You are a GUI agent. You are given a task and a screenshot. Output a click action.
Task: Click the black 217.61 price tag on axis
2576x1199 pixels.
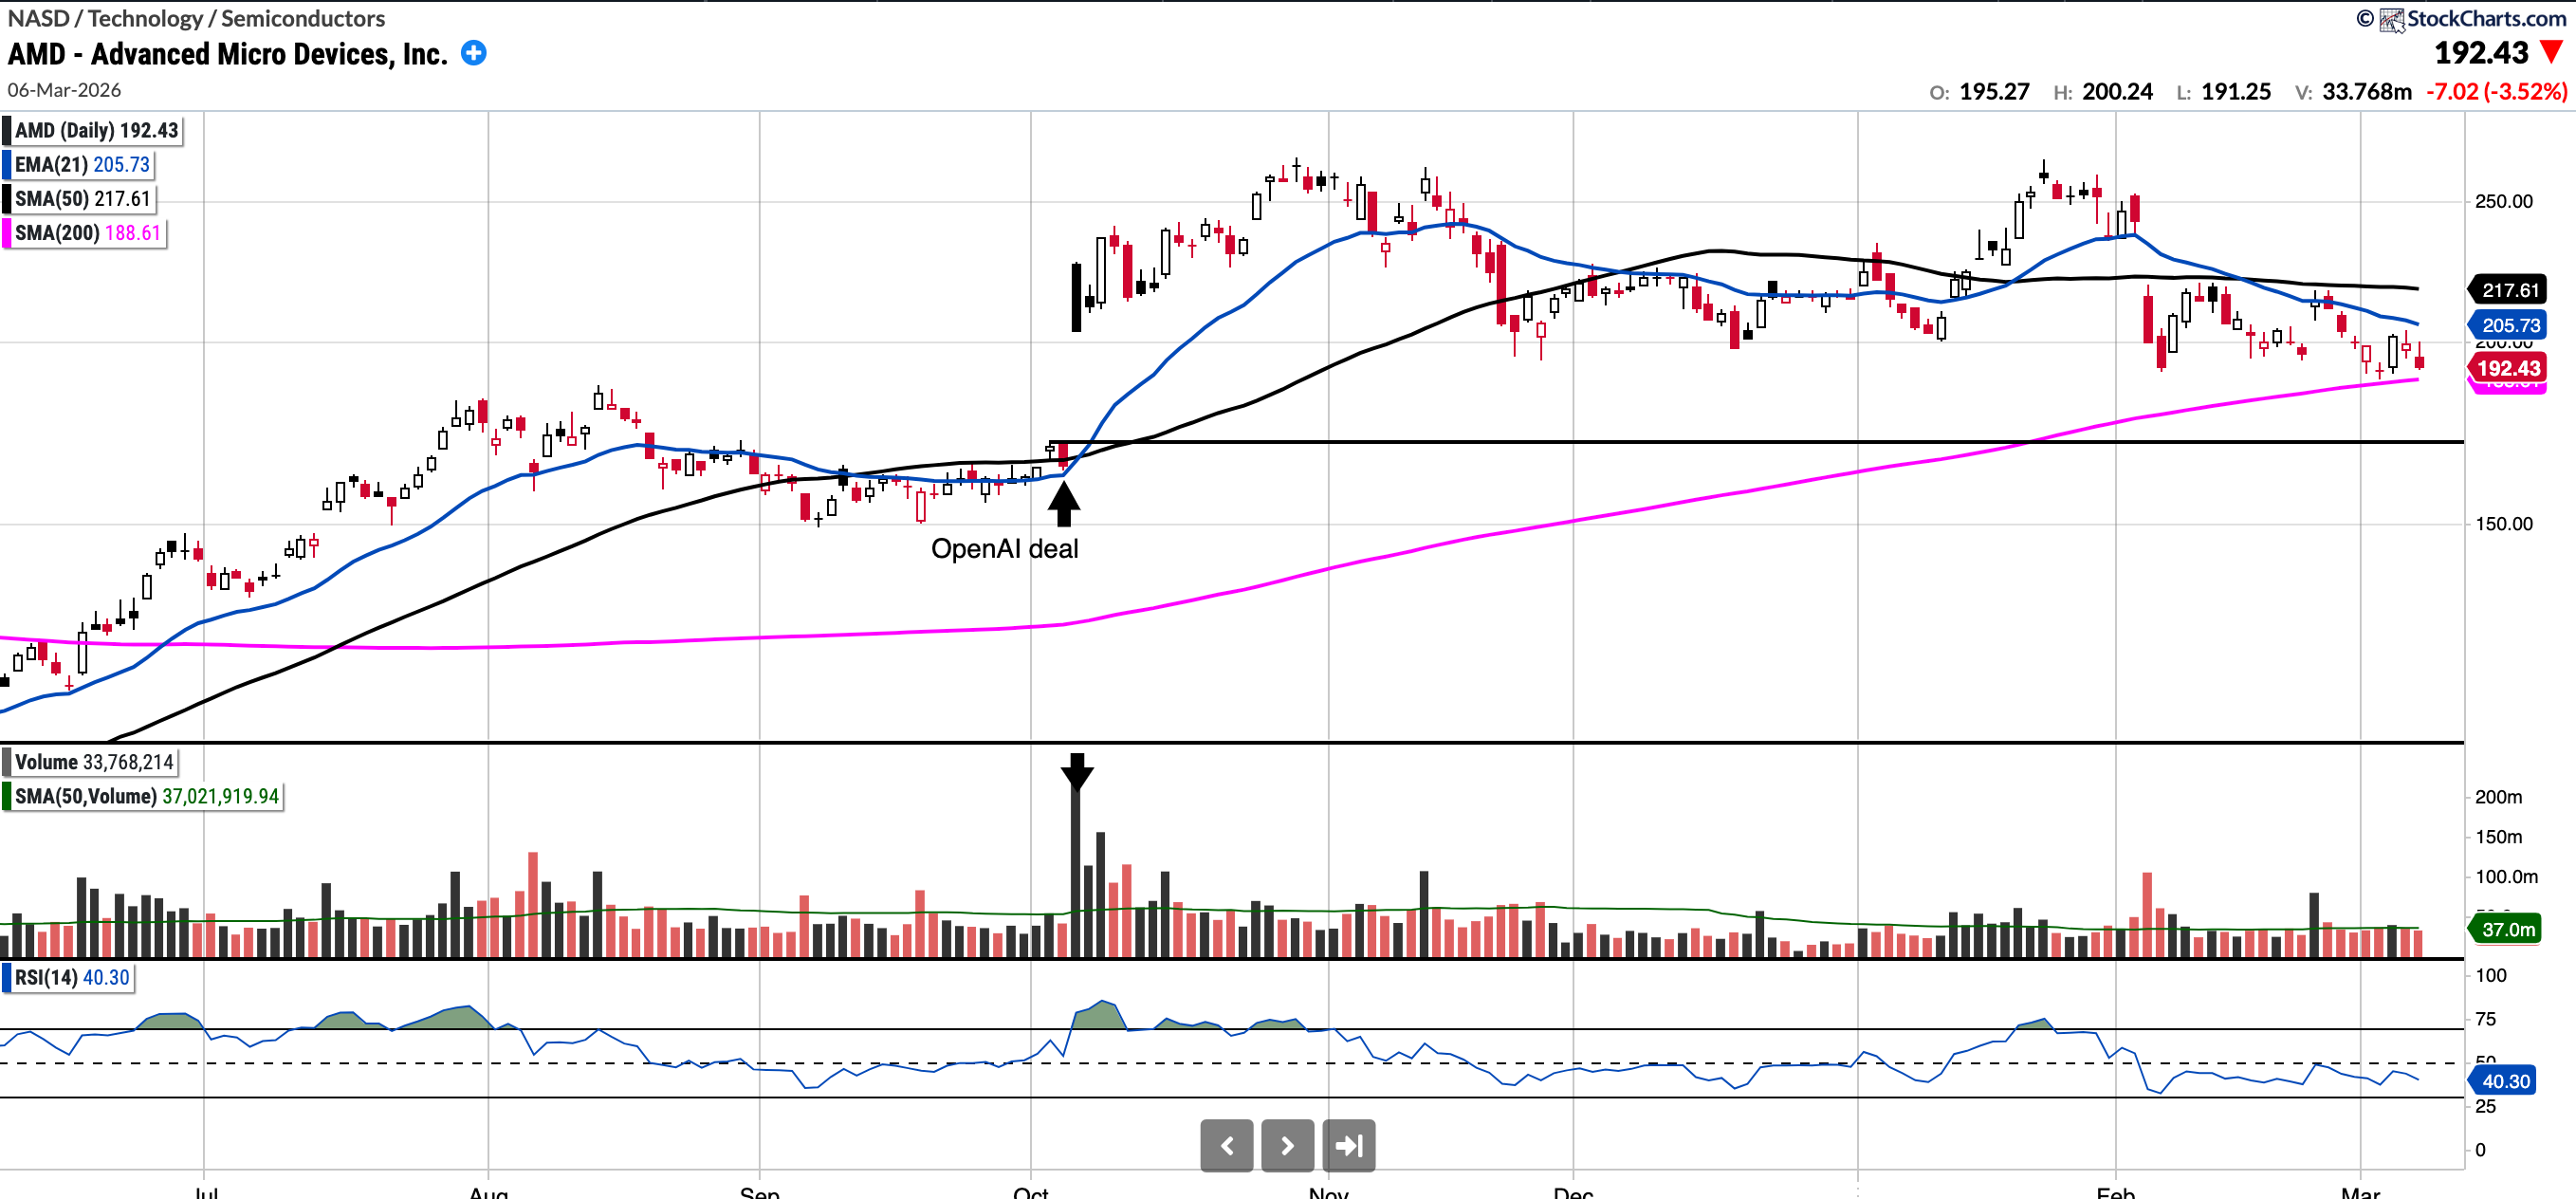2509,290
